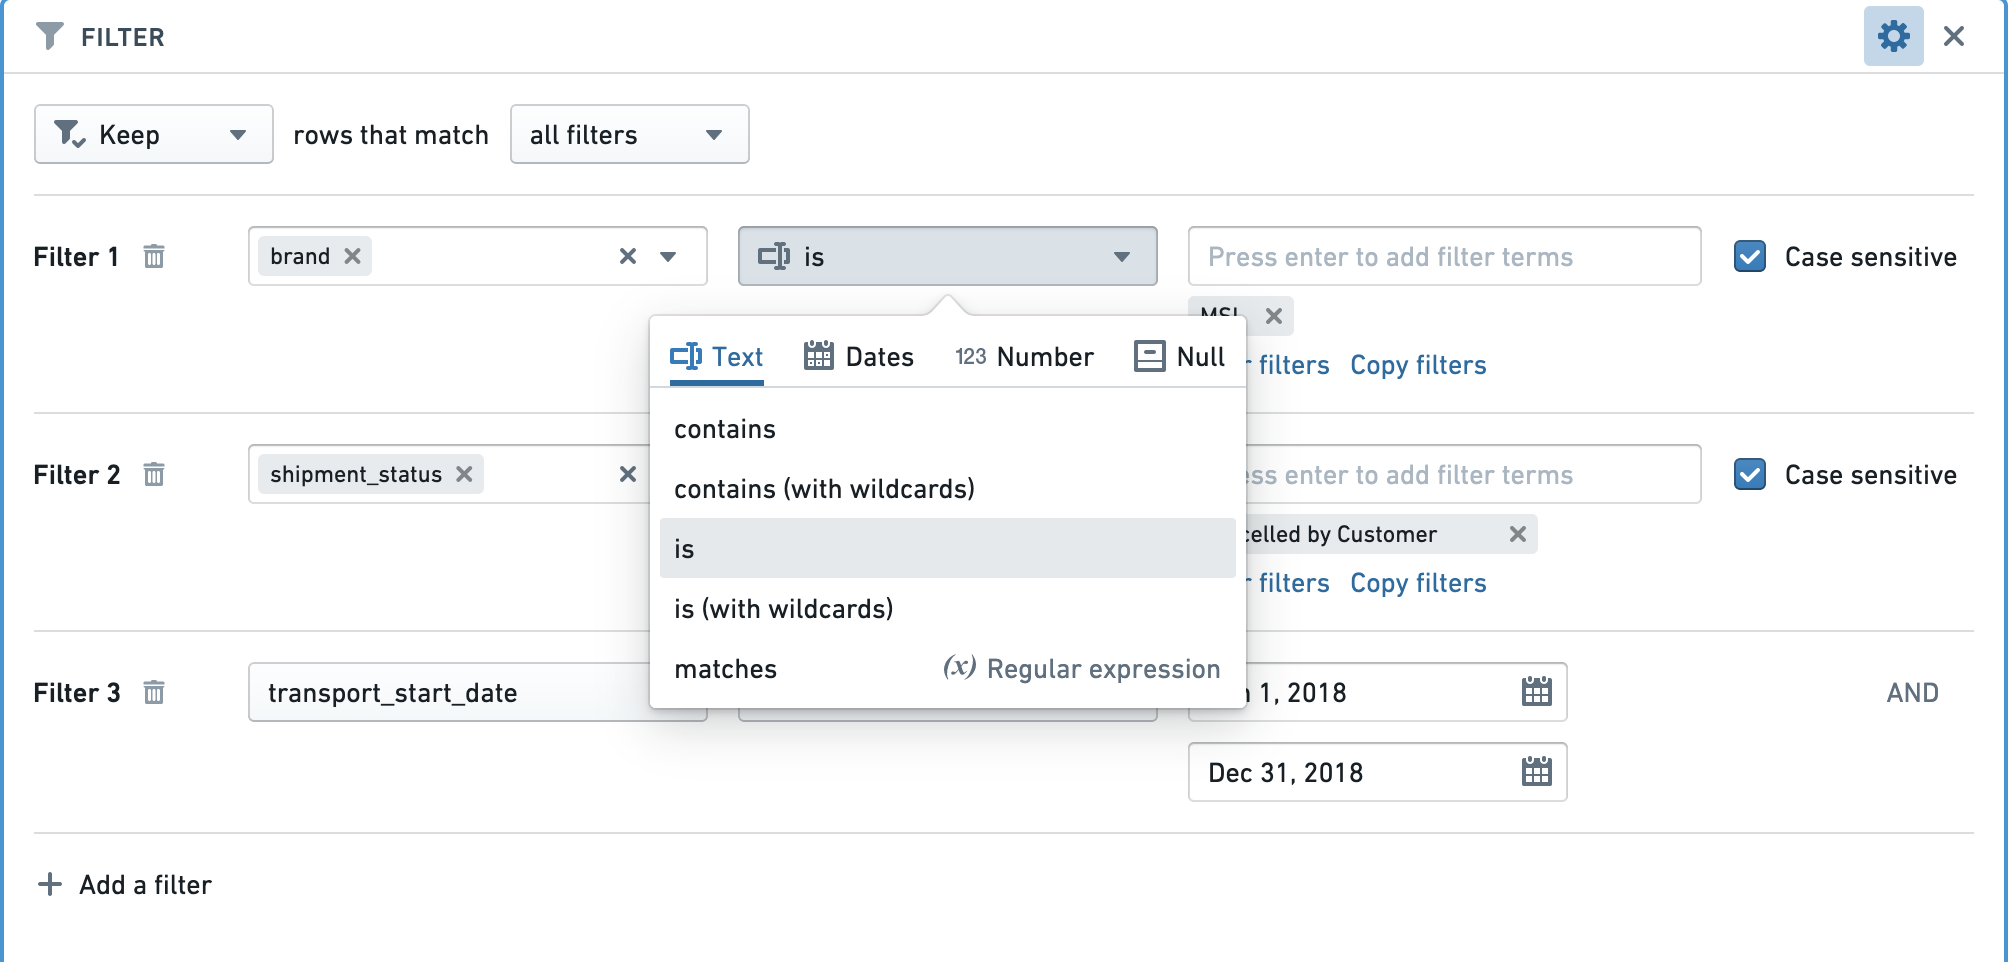This screenshot has width=2008, height=962.
Task: Collapse the 'is' operator dropdown
Action: 947,256
